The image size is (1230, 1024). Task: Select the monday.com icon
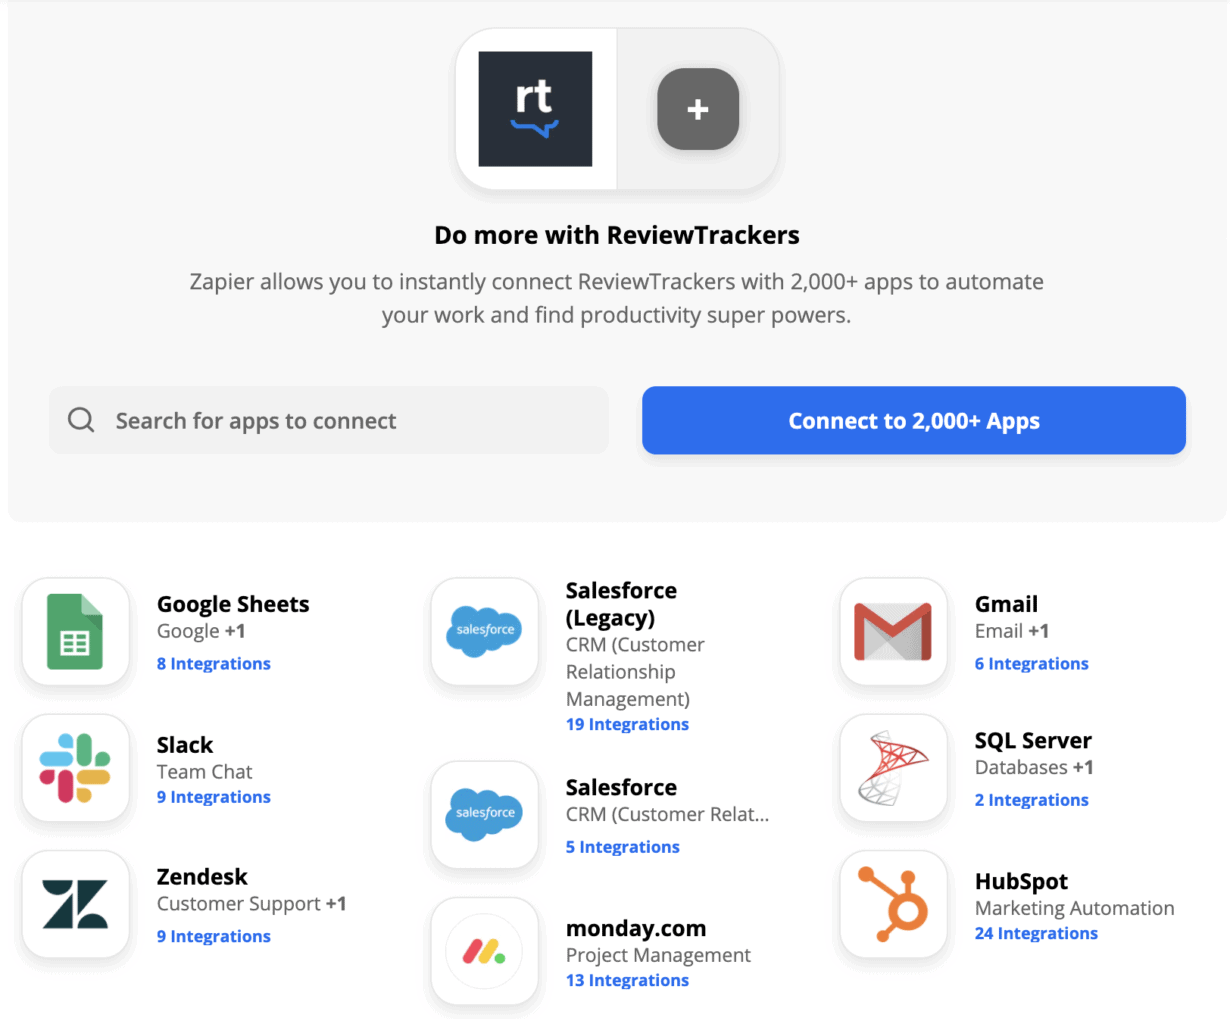[x=485, y=951]
